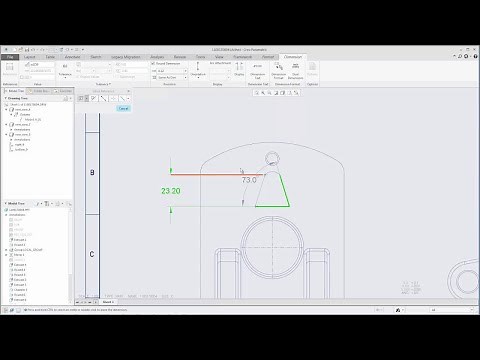
Task: Collapse the second drawing view tree node
Action: (6, 125)
